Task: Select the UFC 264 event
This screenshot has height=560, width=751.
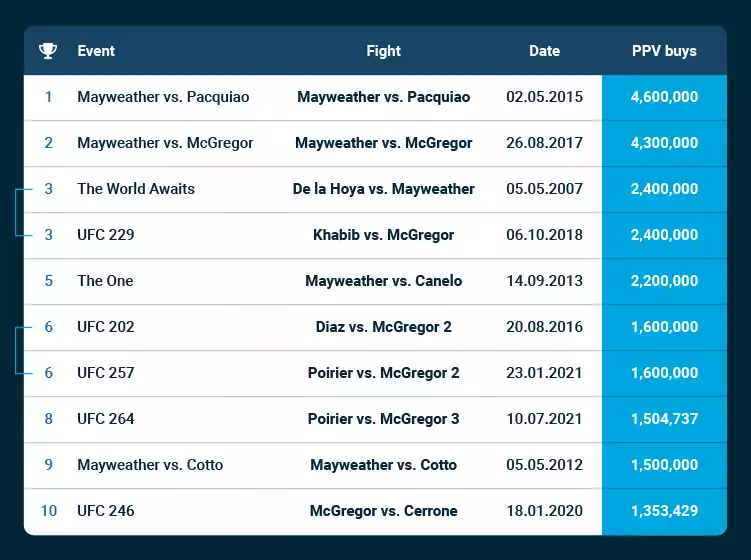Action: pyautogui.click(x=106, y=419)
